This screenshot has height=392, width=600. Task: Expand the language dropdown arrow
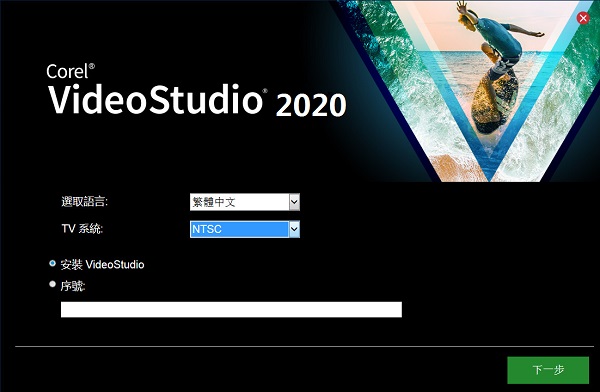tap(294, 202)
